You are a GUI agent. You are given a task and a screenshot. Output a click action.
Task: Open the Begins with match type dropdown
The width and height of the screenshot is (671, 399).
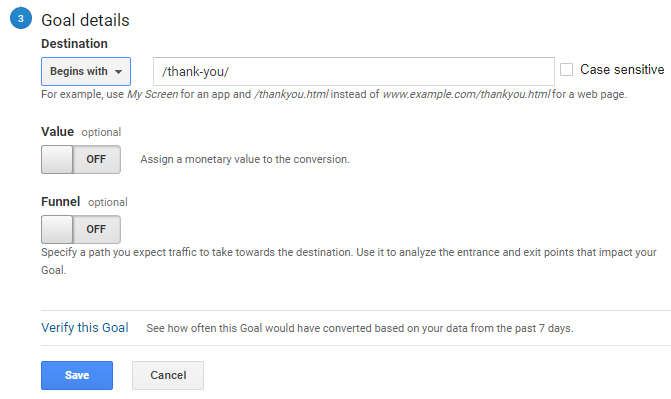point(86,71)
